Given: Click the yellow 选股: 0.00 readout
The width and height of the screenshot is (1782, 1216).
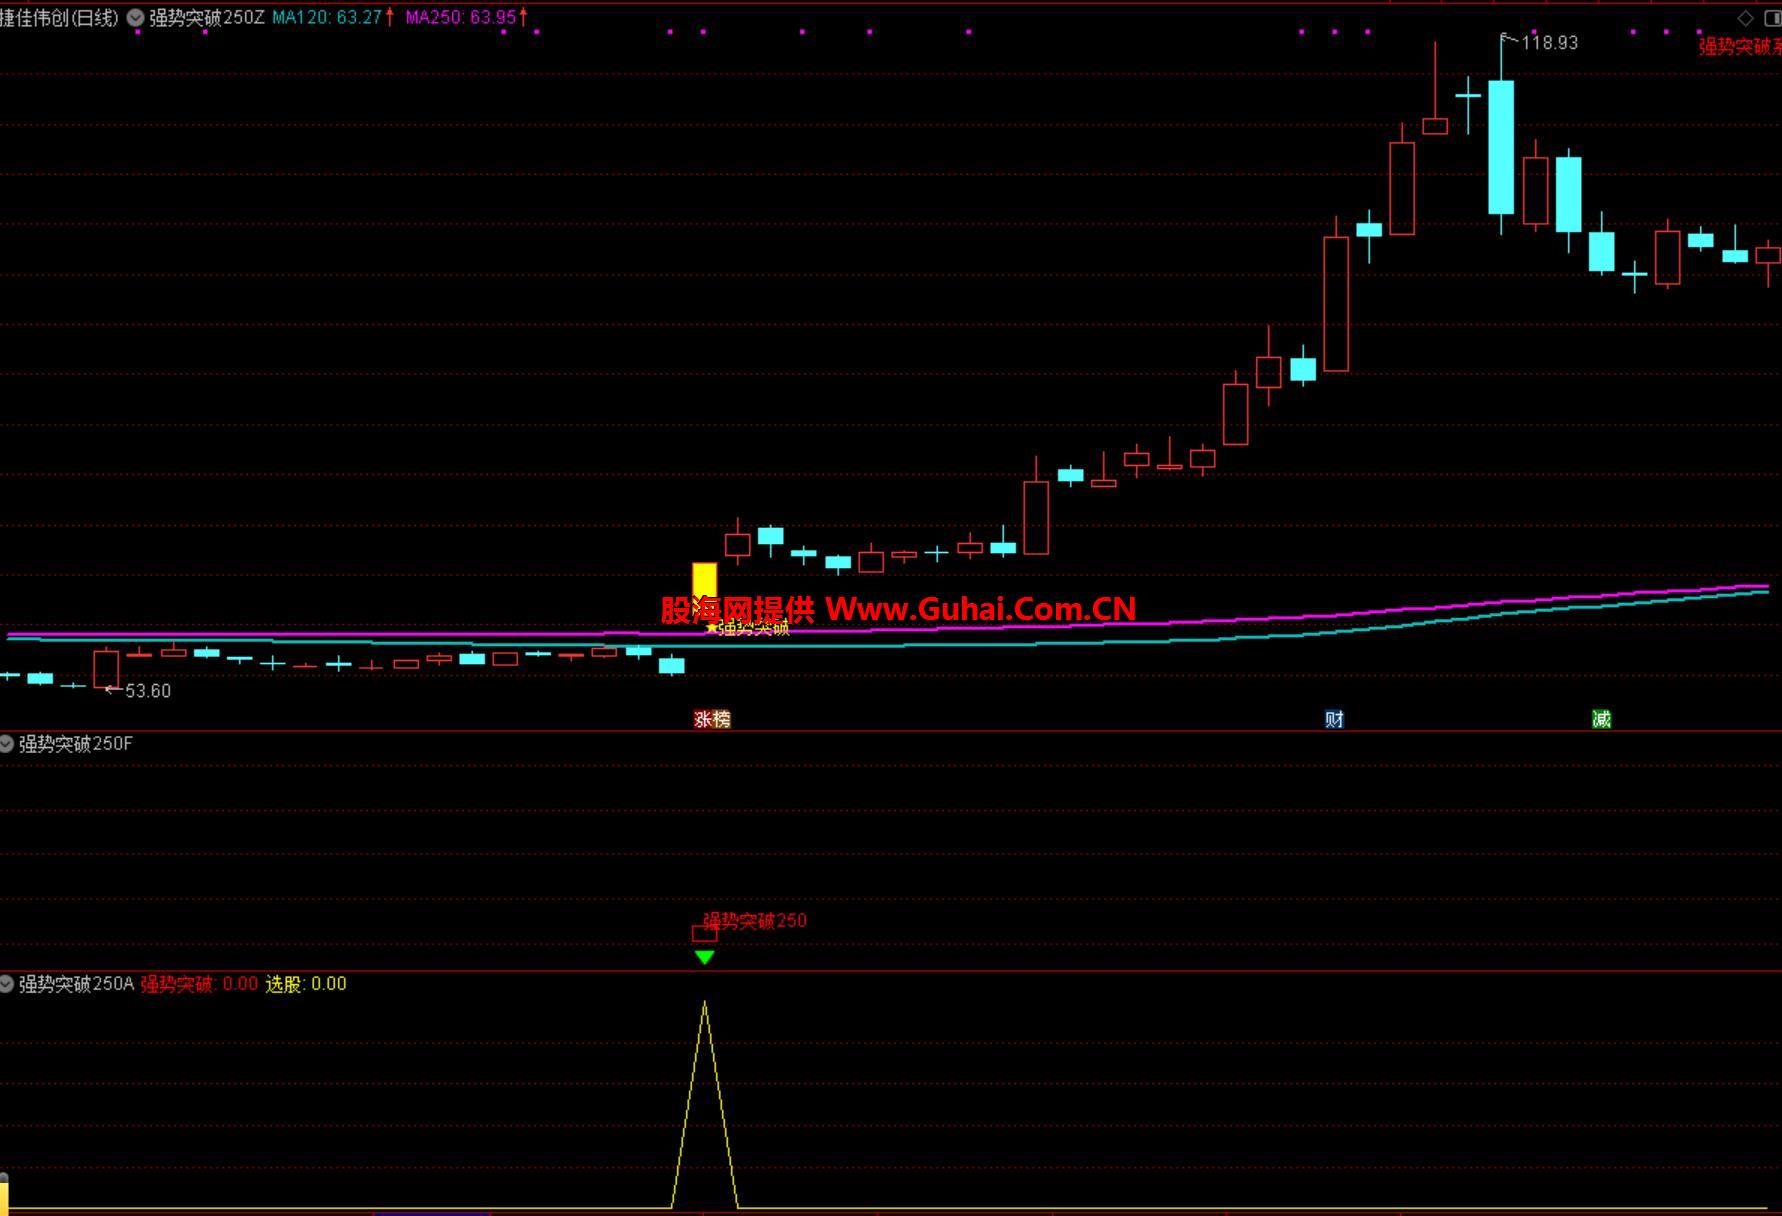Looking at the screenshot, I should [x=306, y=984].
